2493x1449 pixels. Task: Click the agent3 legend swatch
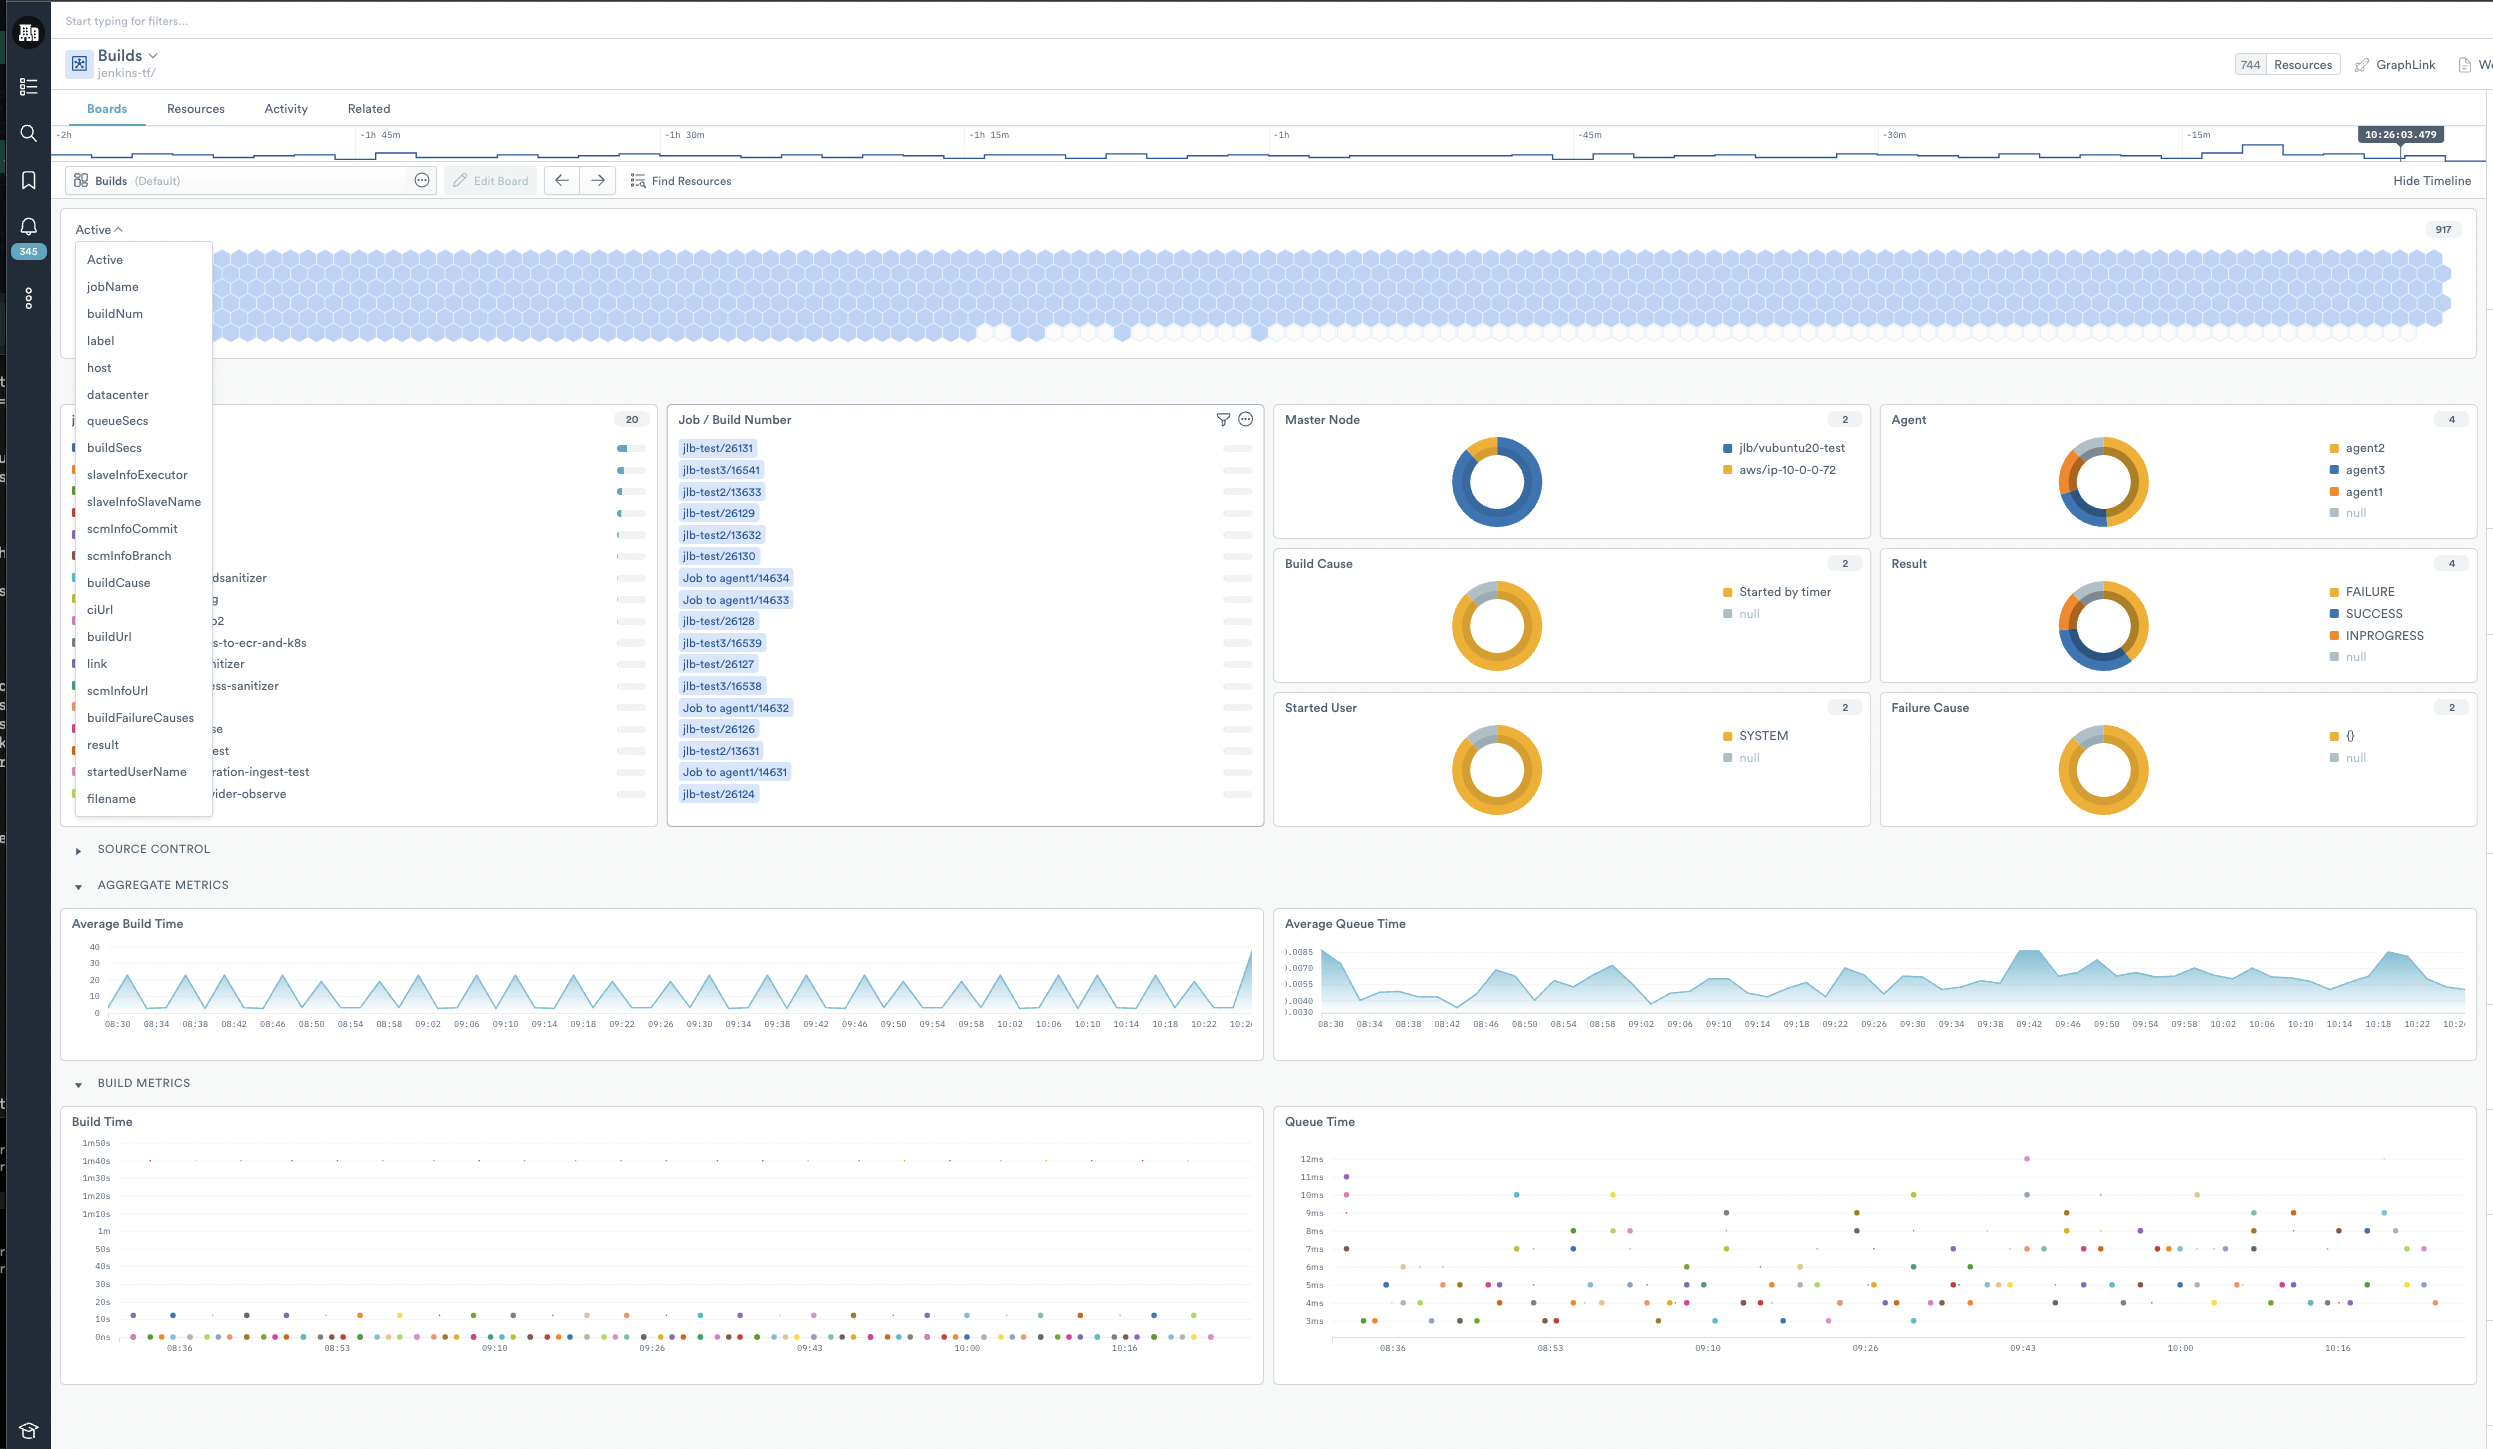(x=2334, y=471)
